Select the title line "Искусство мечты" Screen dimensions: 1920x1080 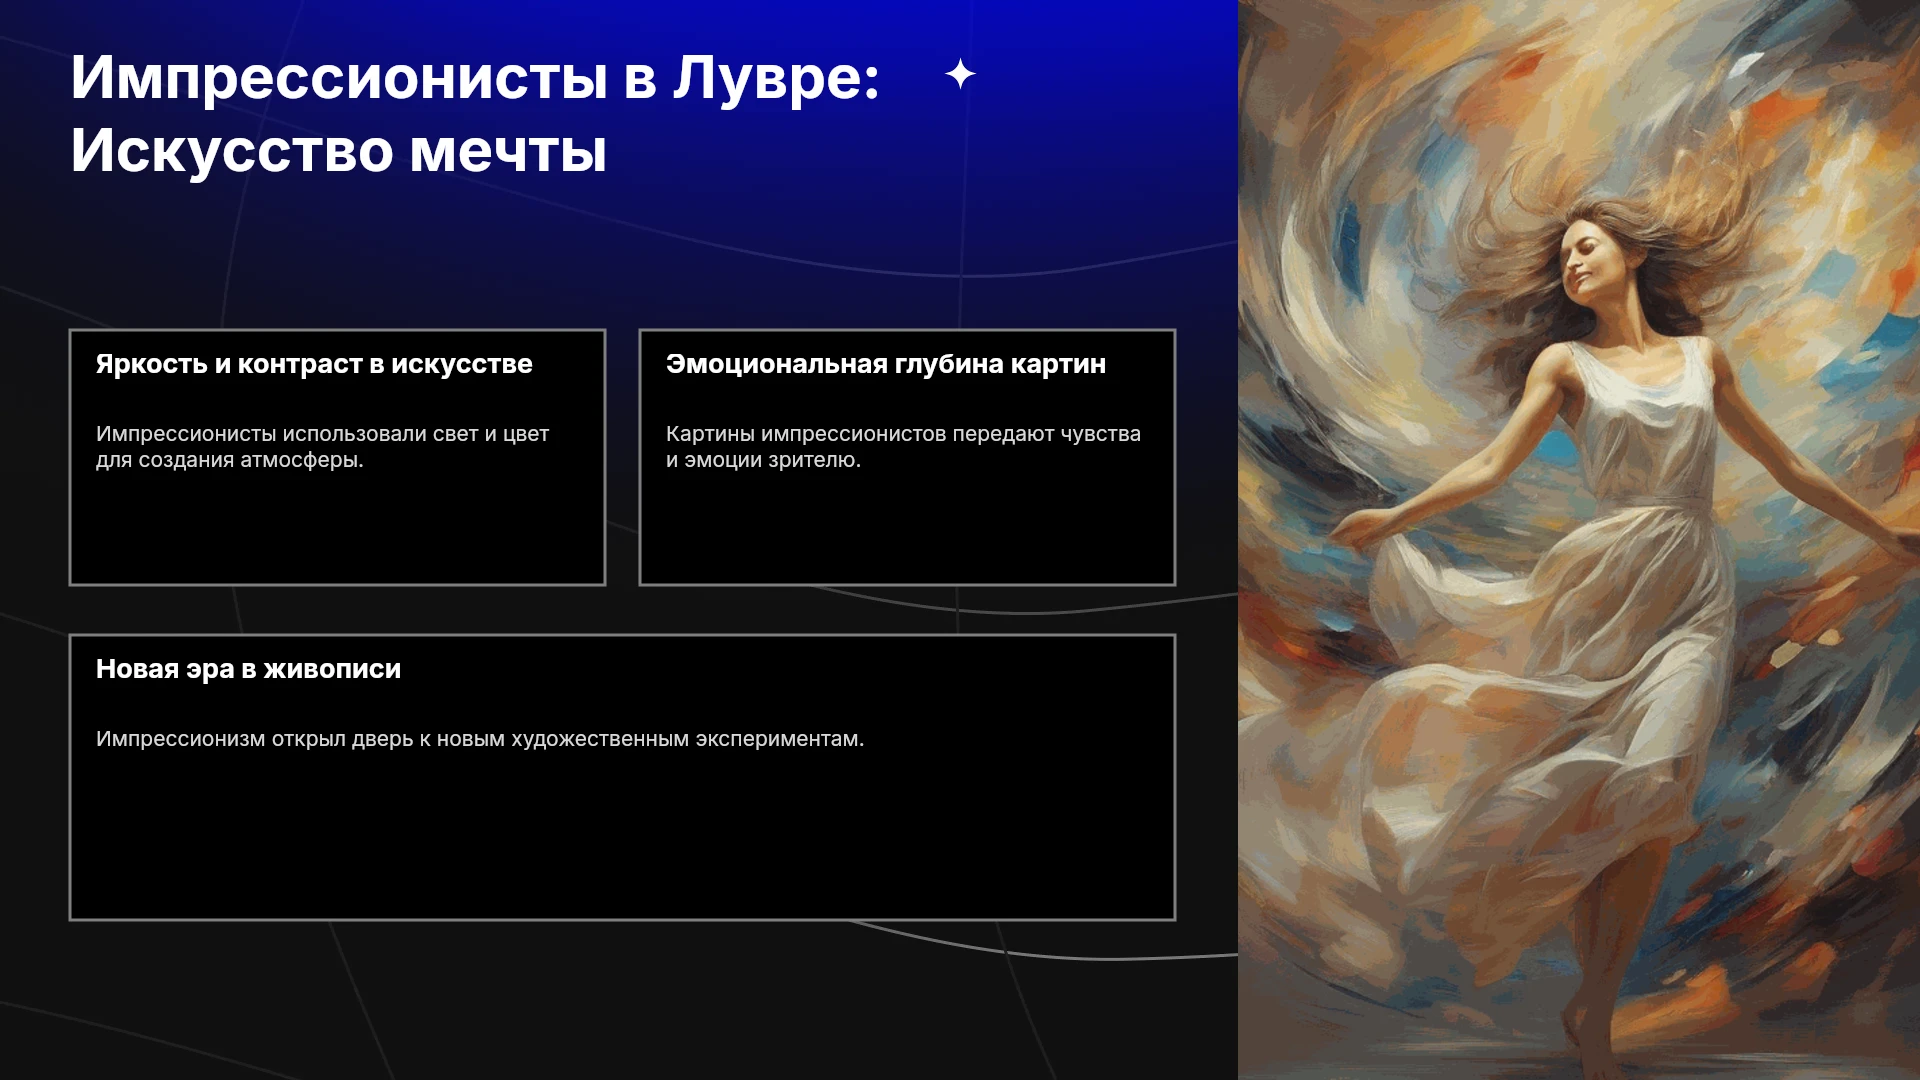click(x=338, y=151)
